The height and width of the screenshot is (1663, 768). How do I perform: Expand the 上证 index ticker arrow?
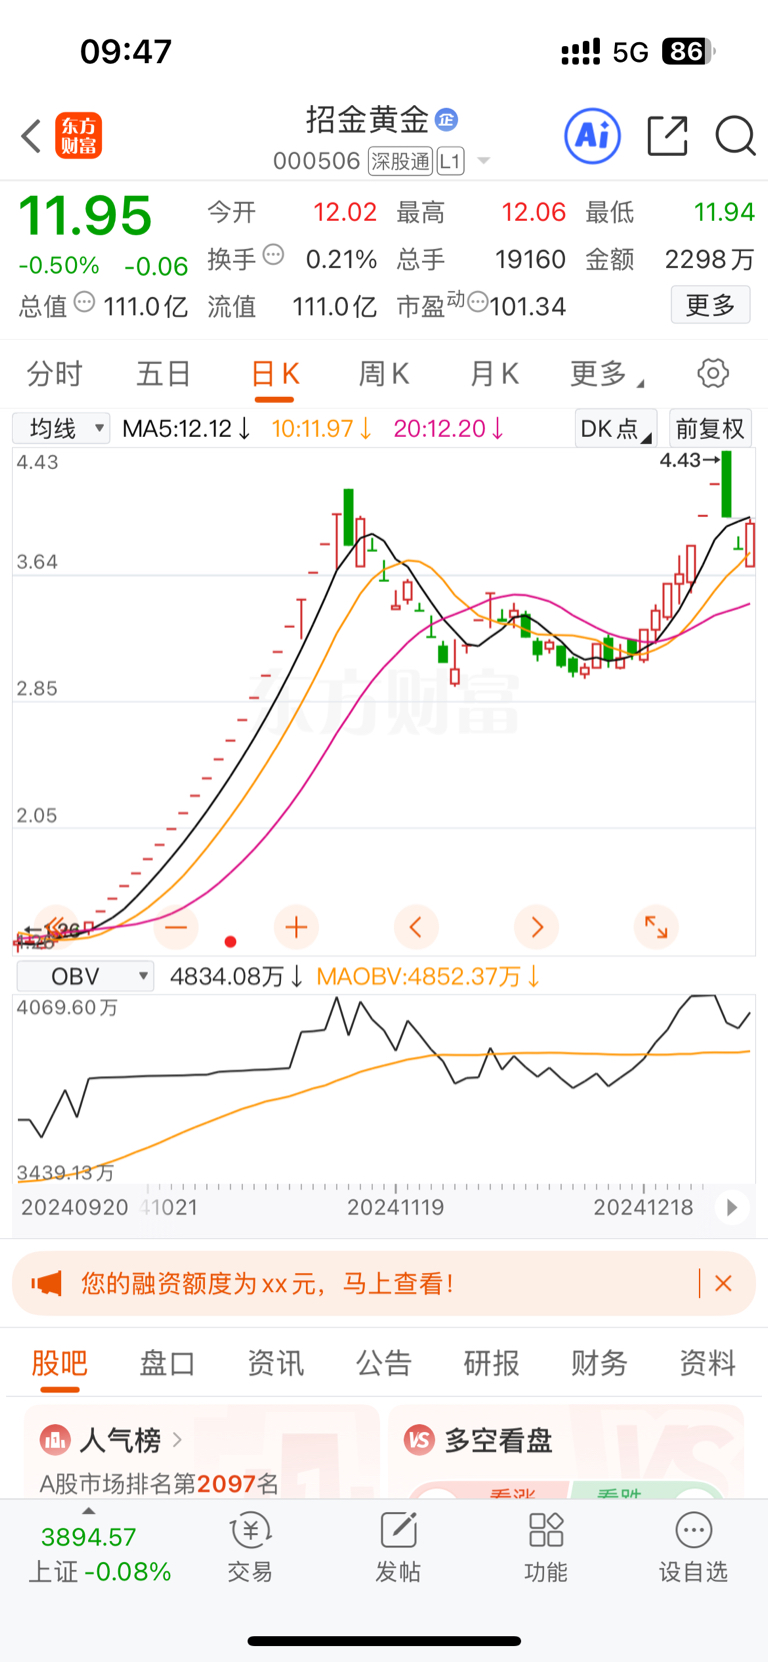[88, 1511]
